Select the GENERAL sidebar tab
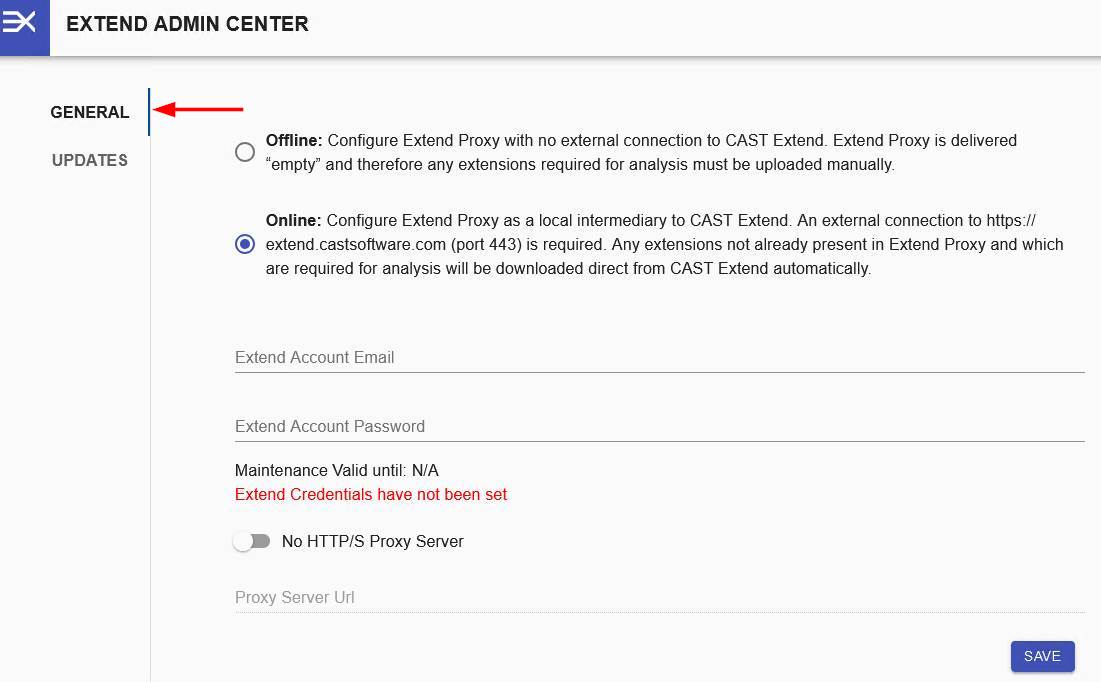 click(x=90, y=112)
